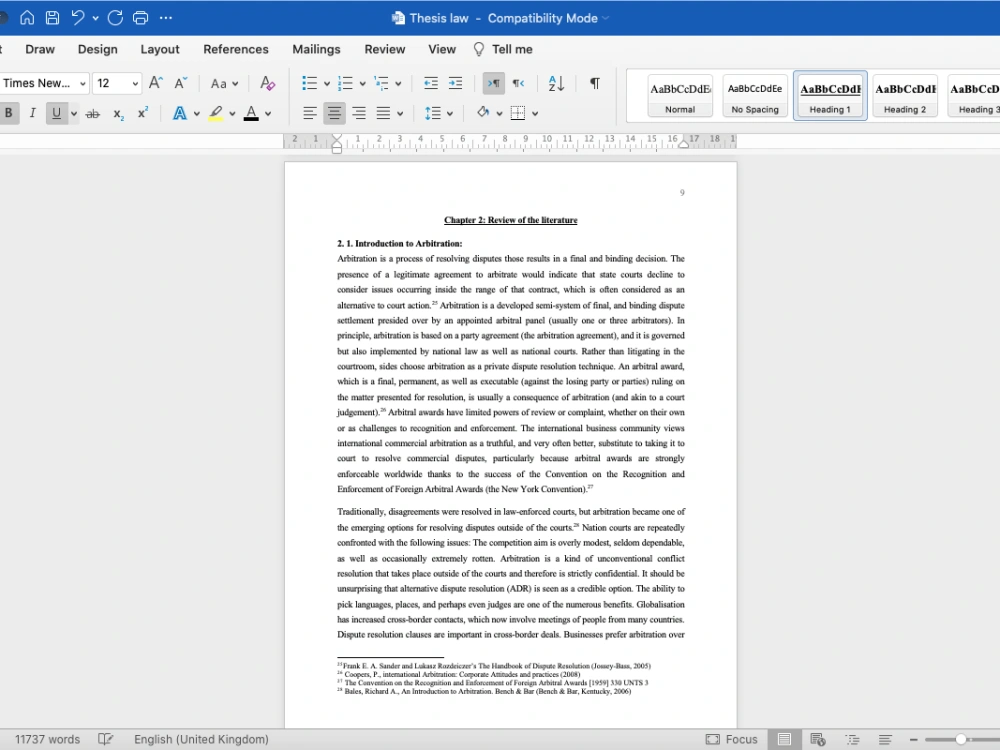Clear all formatting icon
This screenshot has height=750, width=1000.
tap(268, 83)
